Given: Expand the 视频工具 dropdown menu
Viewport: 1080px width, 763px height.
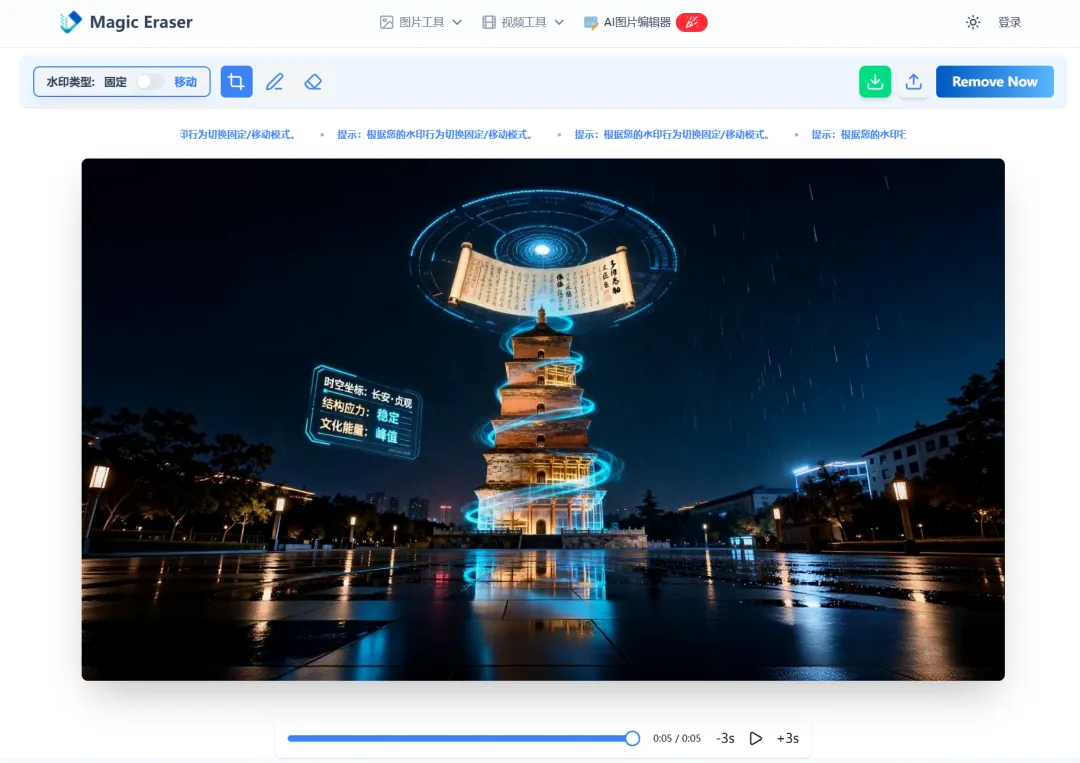Looking at the screenshot, I should (523, 22).
